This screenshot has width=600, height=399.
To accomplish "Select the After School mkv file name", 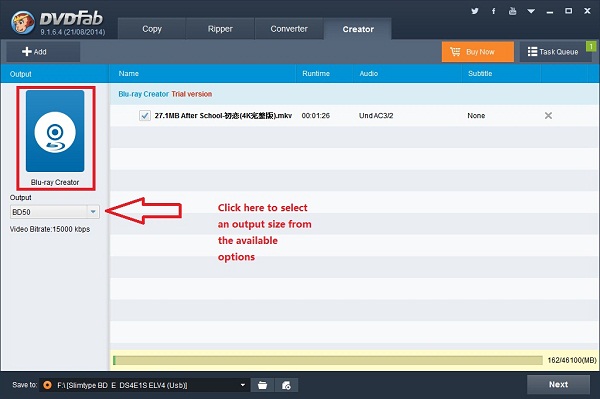I will (223, 116).
